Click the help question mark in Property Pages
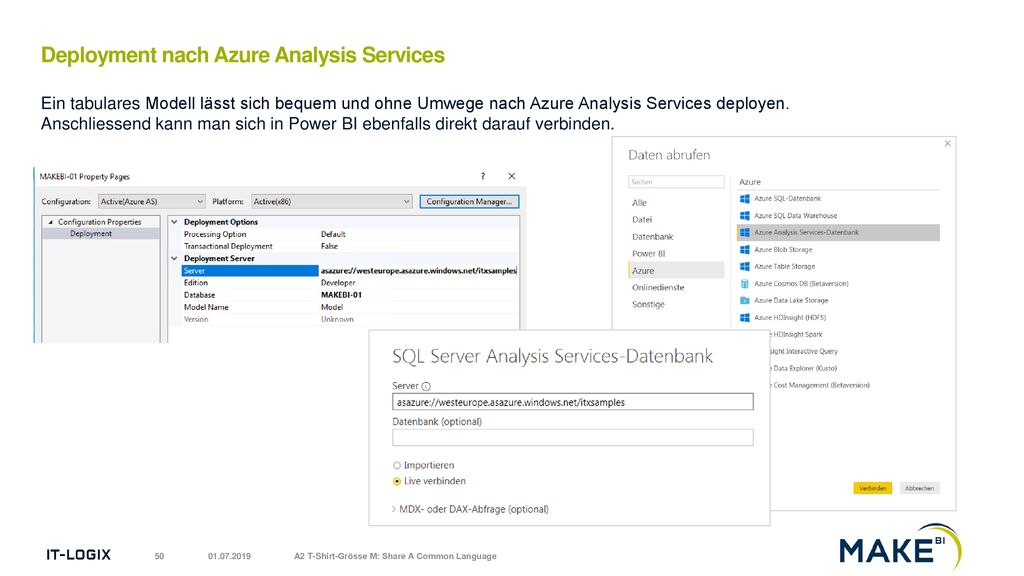The height and width of the screenshot is (576, 1024). point(483,176)
